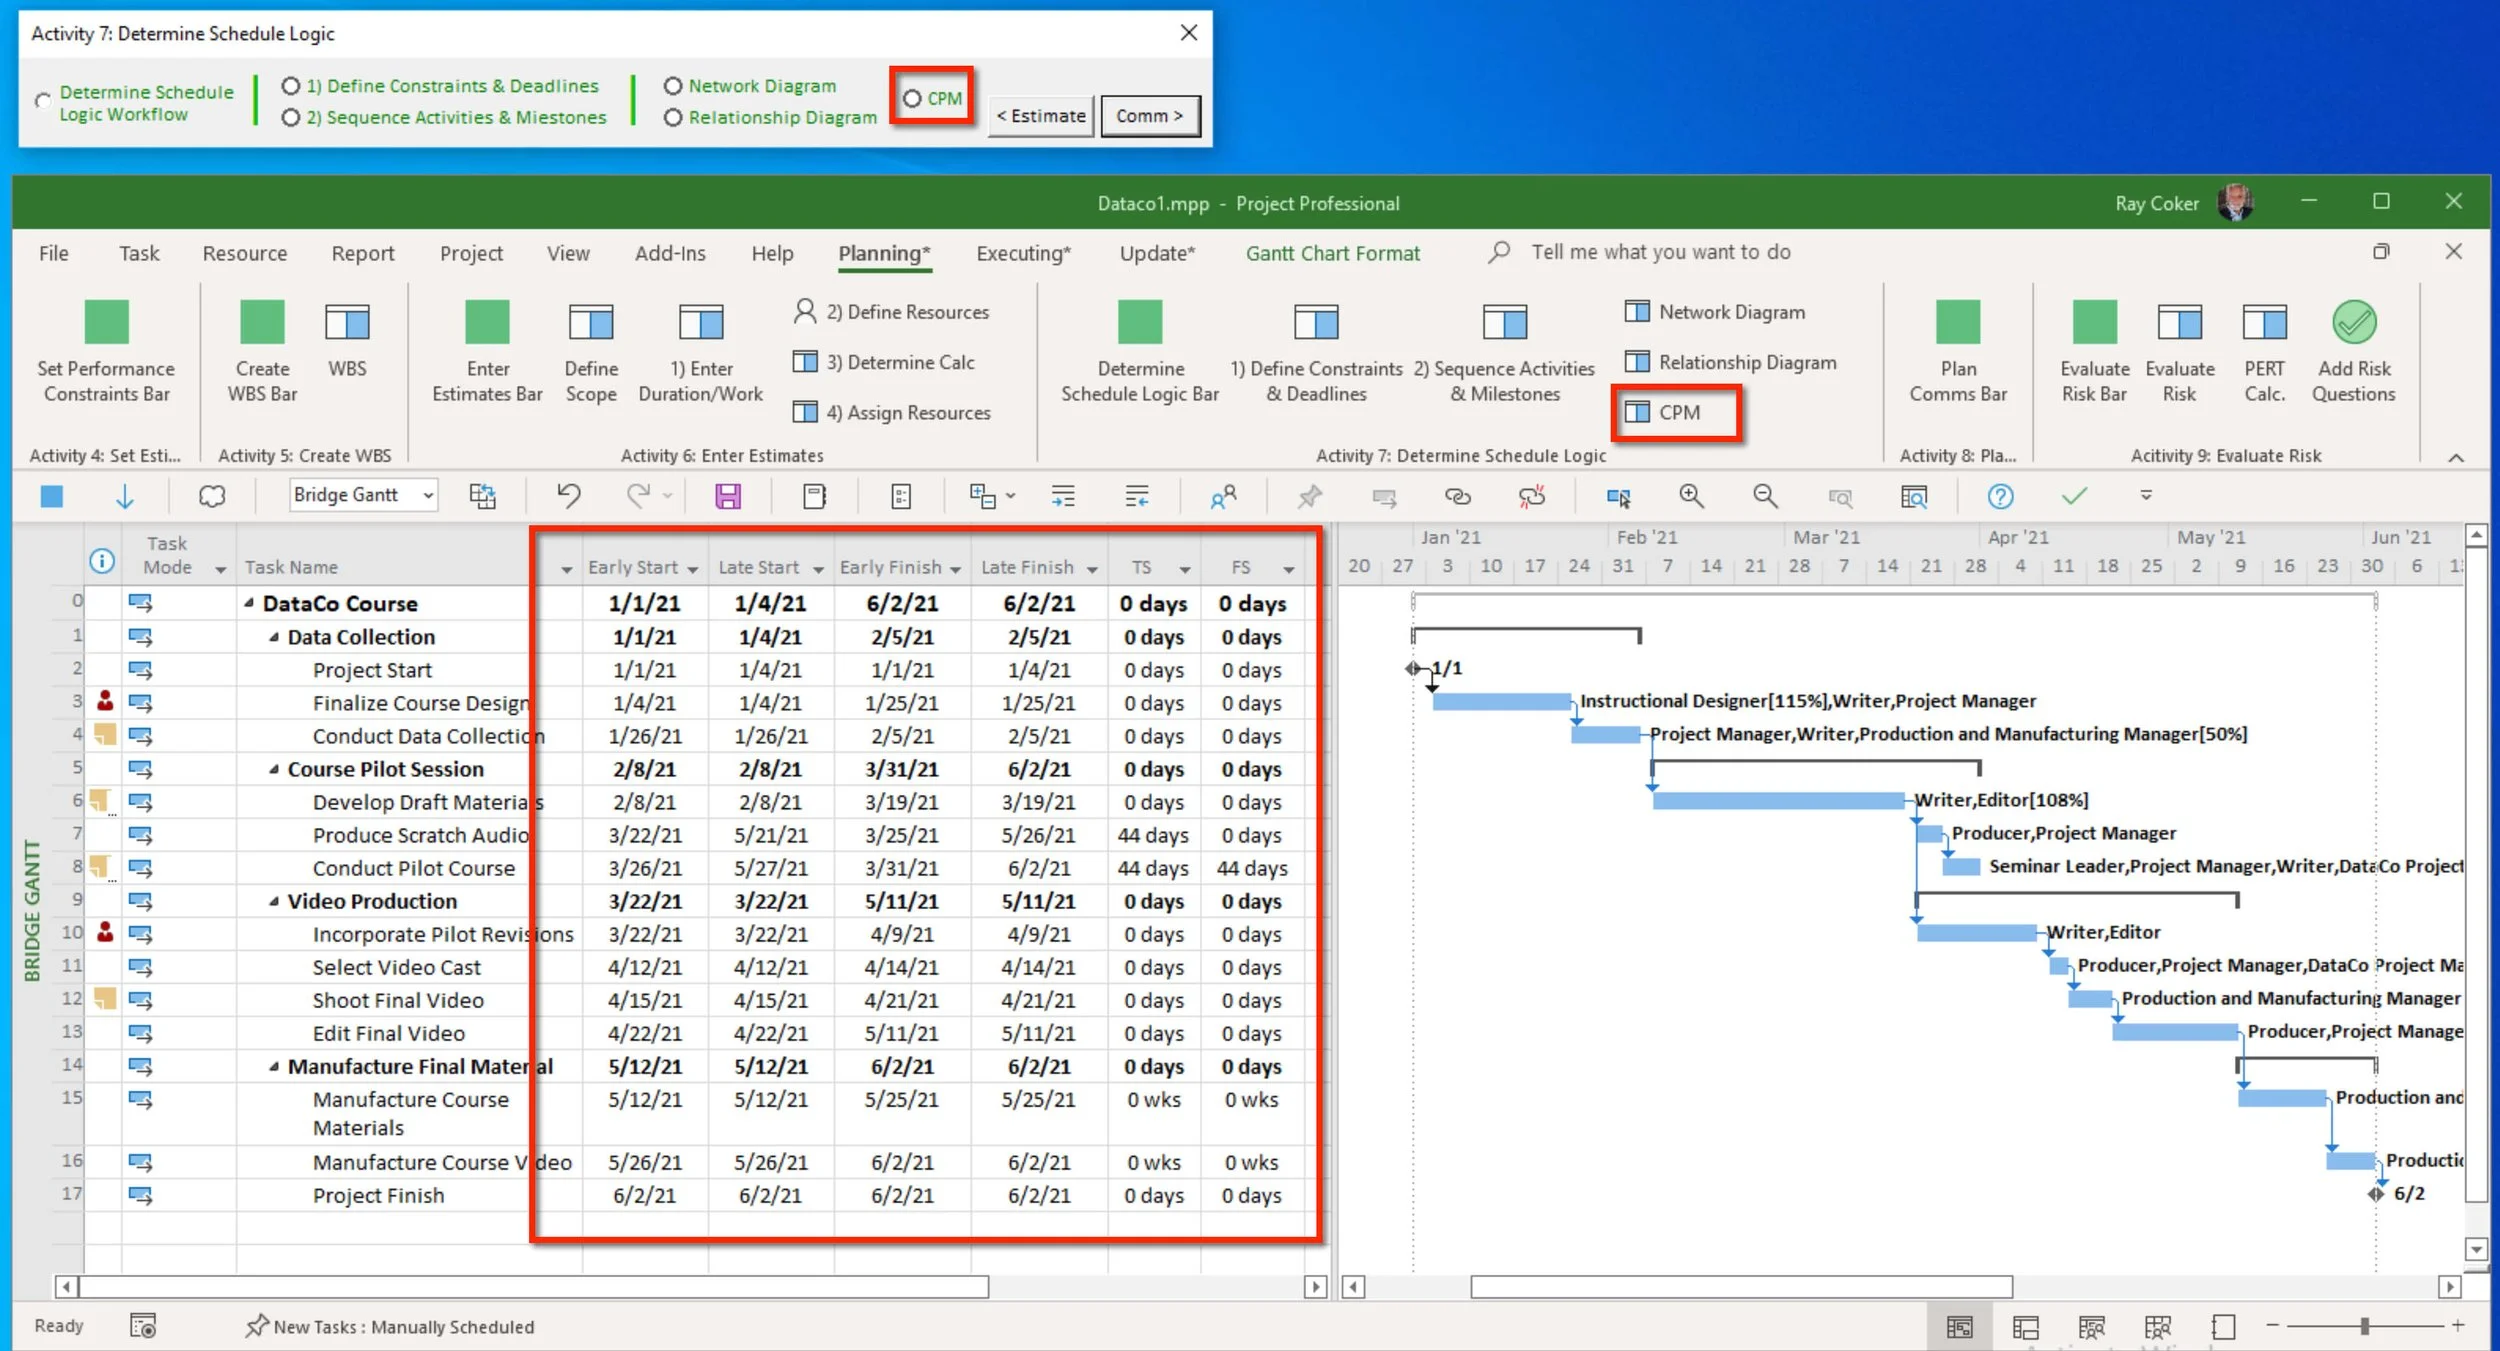Click the Comm > button
This screenshot has width=2500, height=1351.
click(x=1149, y=116)
